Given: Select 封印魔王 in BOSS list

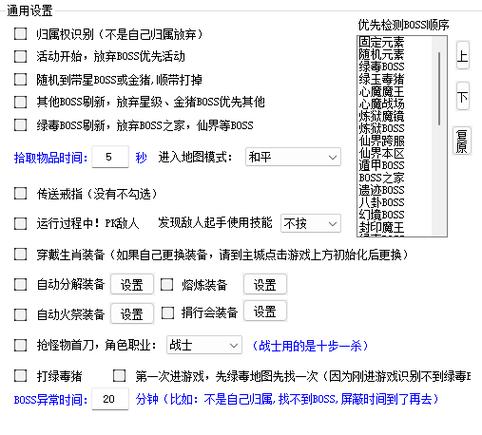Looking at the screenshot, I should coord(381,227).
